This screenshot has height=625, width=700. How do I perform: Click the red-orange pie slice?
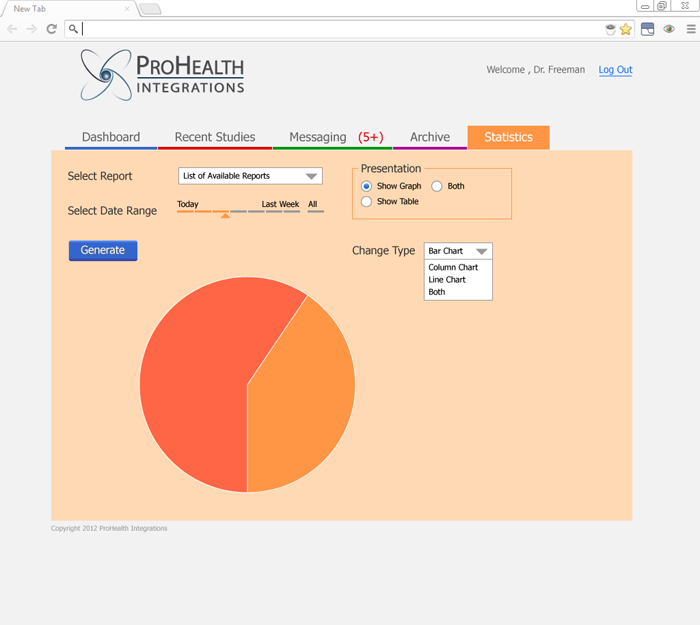tap(201, 384)
